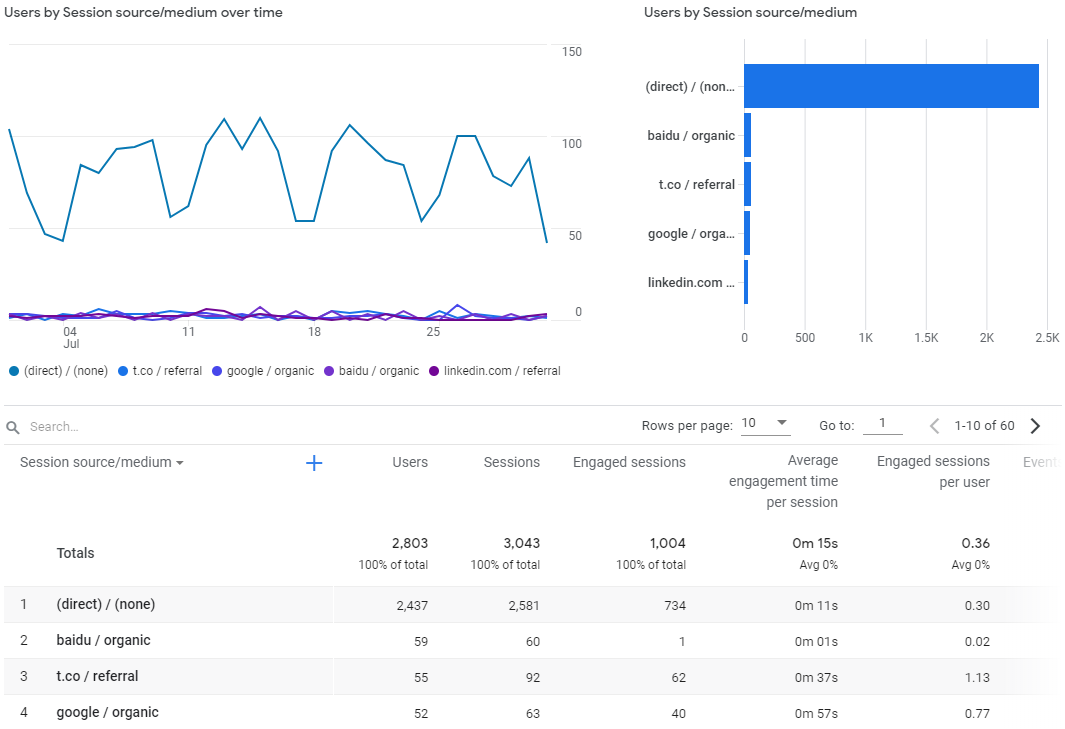1065x729 pixels.
Task: Click the Users by Session source/medium over time title
Action: (143, 12)
